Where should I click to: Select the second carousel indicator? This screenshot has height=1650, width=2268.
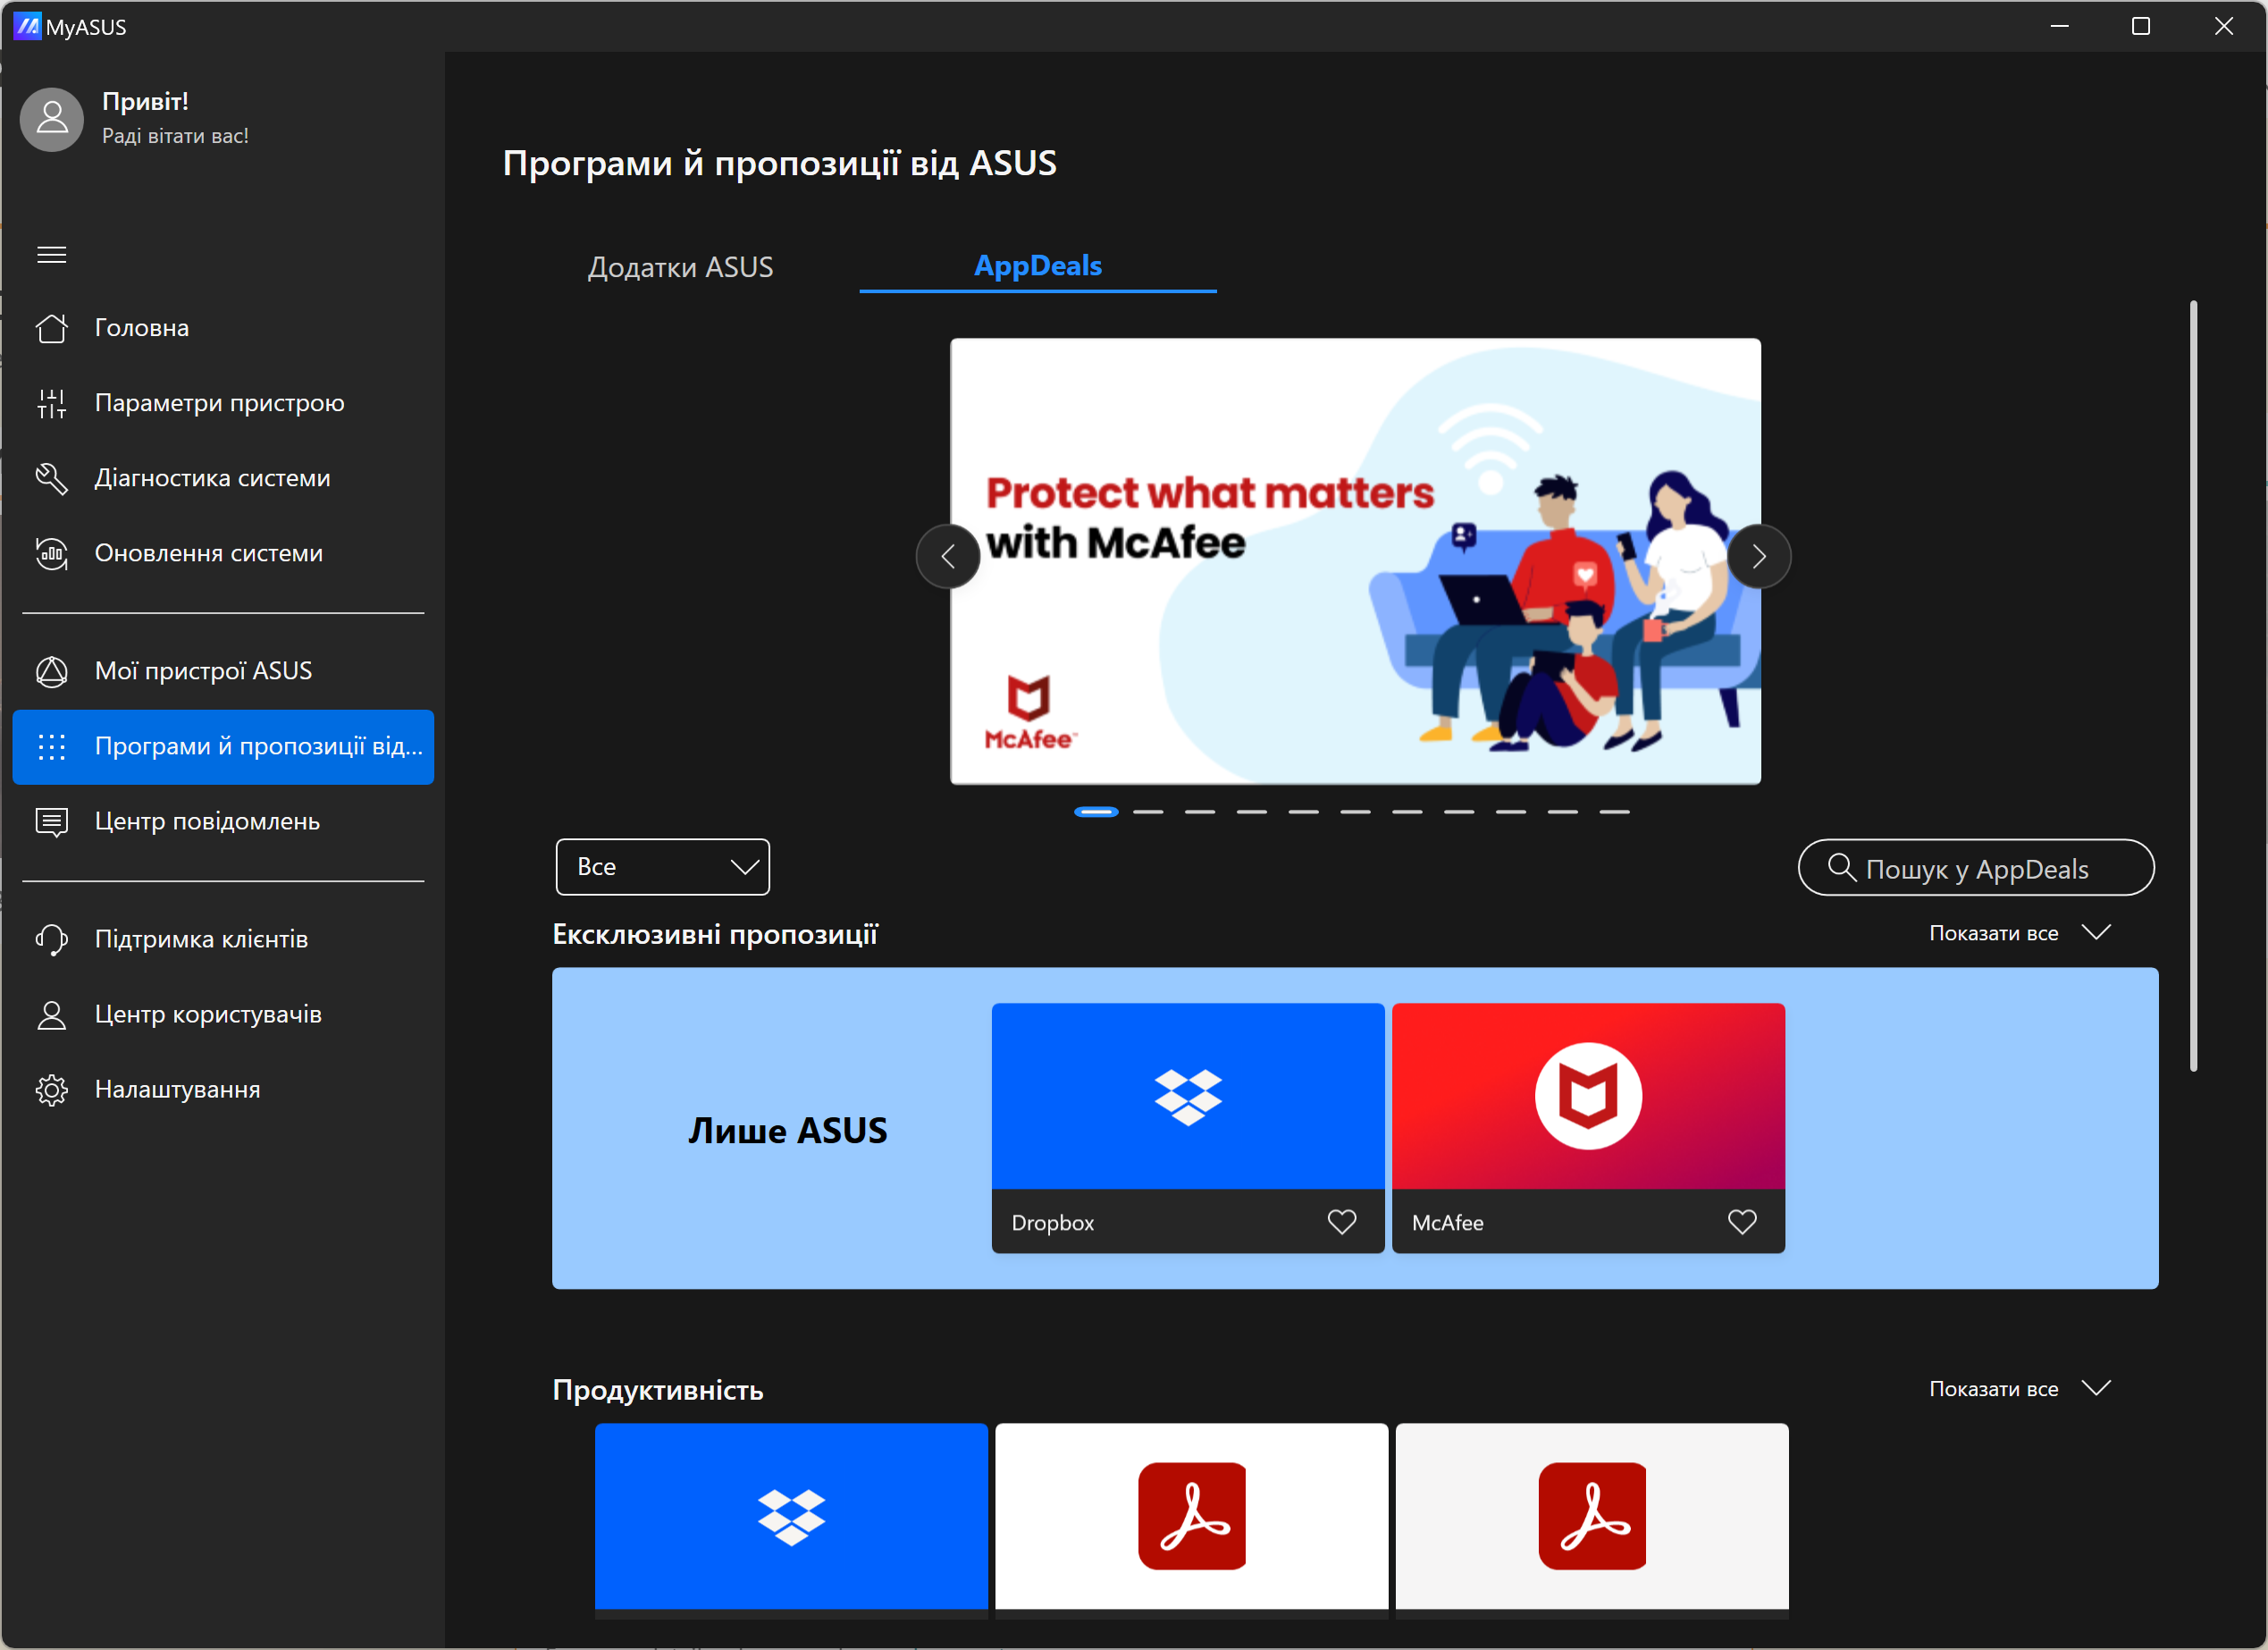click(1148, 812)
